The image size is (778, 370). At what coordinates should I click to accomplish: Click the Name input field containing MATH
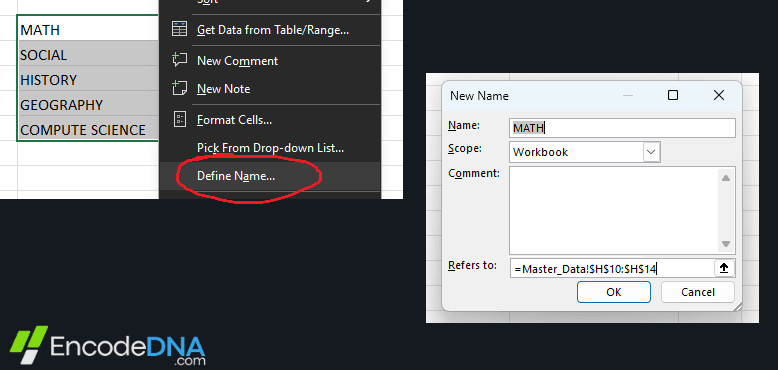point(622,128)
